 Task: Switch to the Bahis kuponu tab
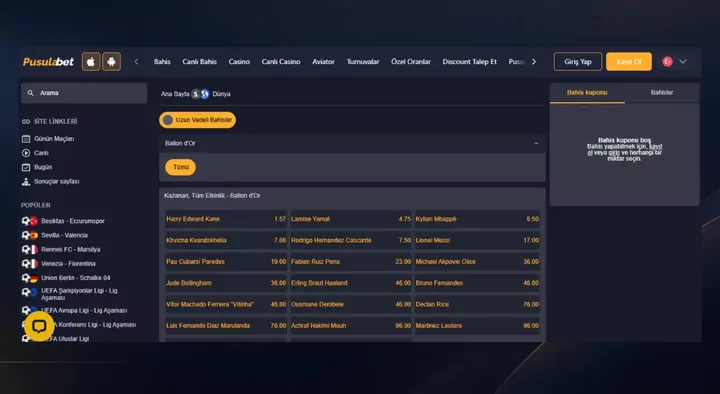587,93
